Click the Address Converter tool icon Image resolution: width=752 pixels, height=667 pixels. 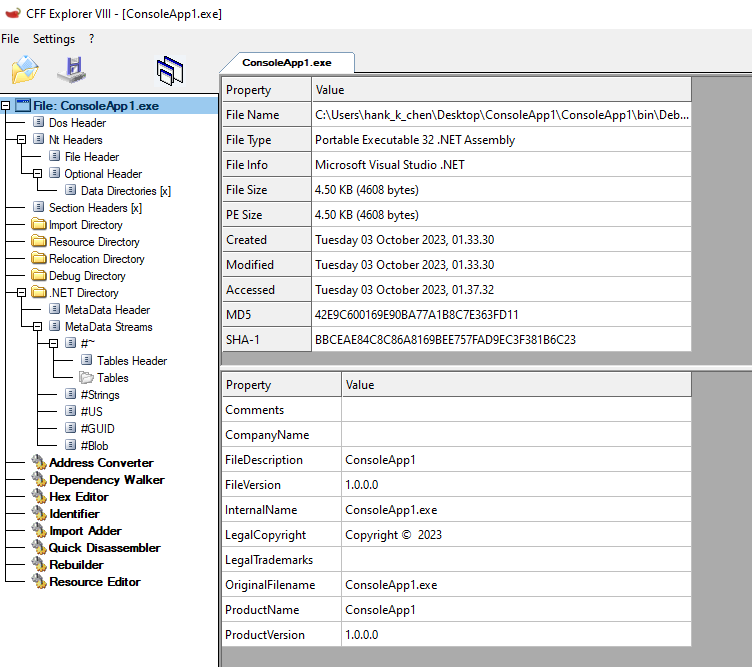click(39, 462)
